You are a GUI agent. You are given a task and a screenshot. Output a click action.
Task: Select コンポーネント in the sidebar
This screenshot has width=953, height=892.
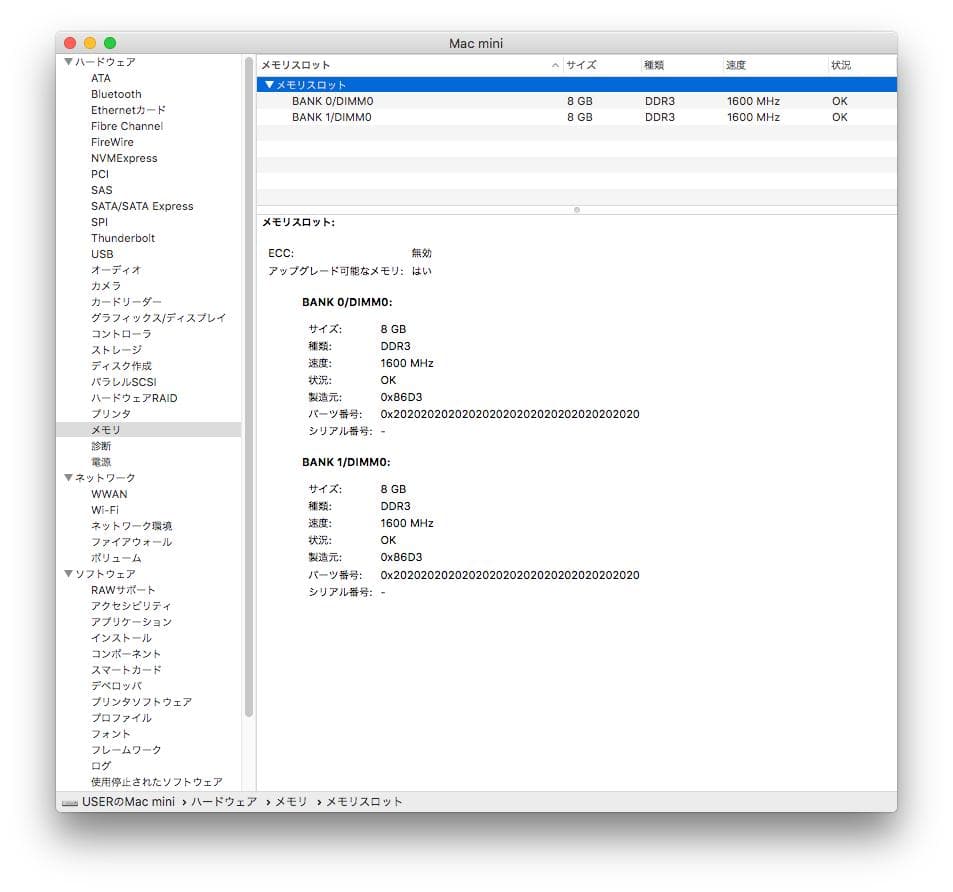point(126,654)
